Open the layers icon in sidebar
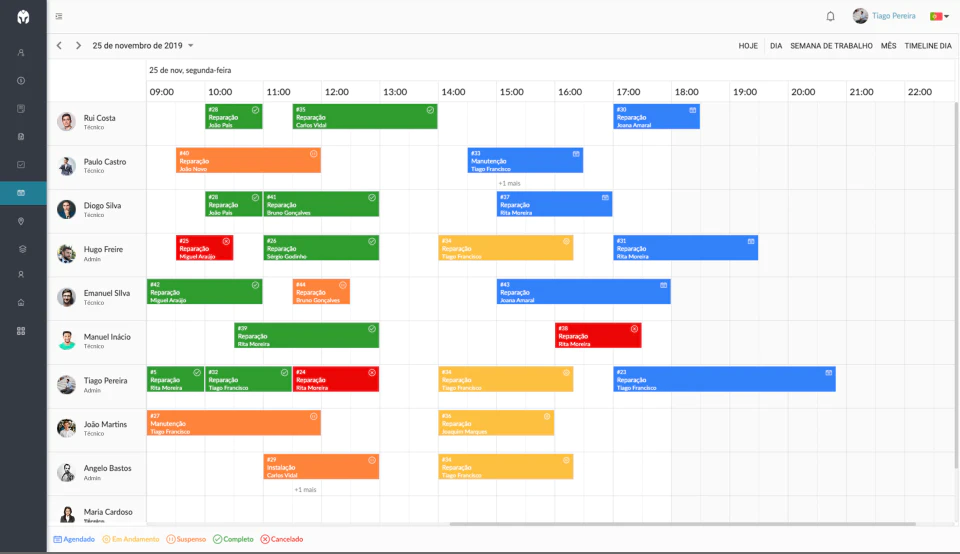The height and width of the screenshot is (554, 960). (22, 249)
